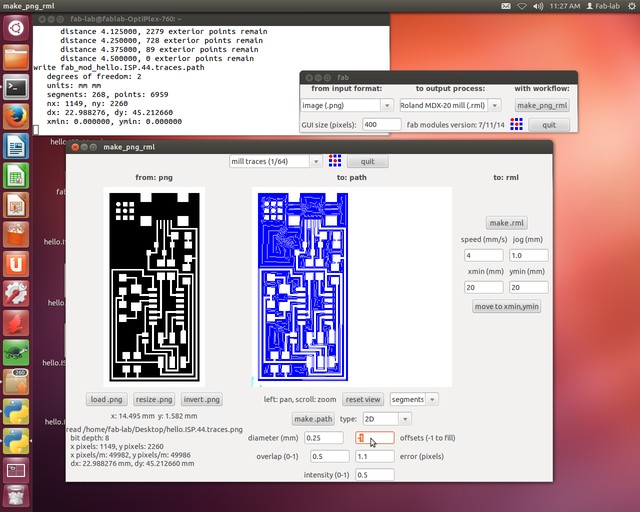The width and height of the screenshot is (640, 512).
Task: Click the jog (mm) input field
Action: pyautogui.click(x=529, y=255)
